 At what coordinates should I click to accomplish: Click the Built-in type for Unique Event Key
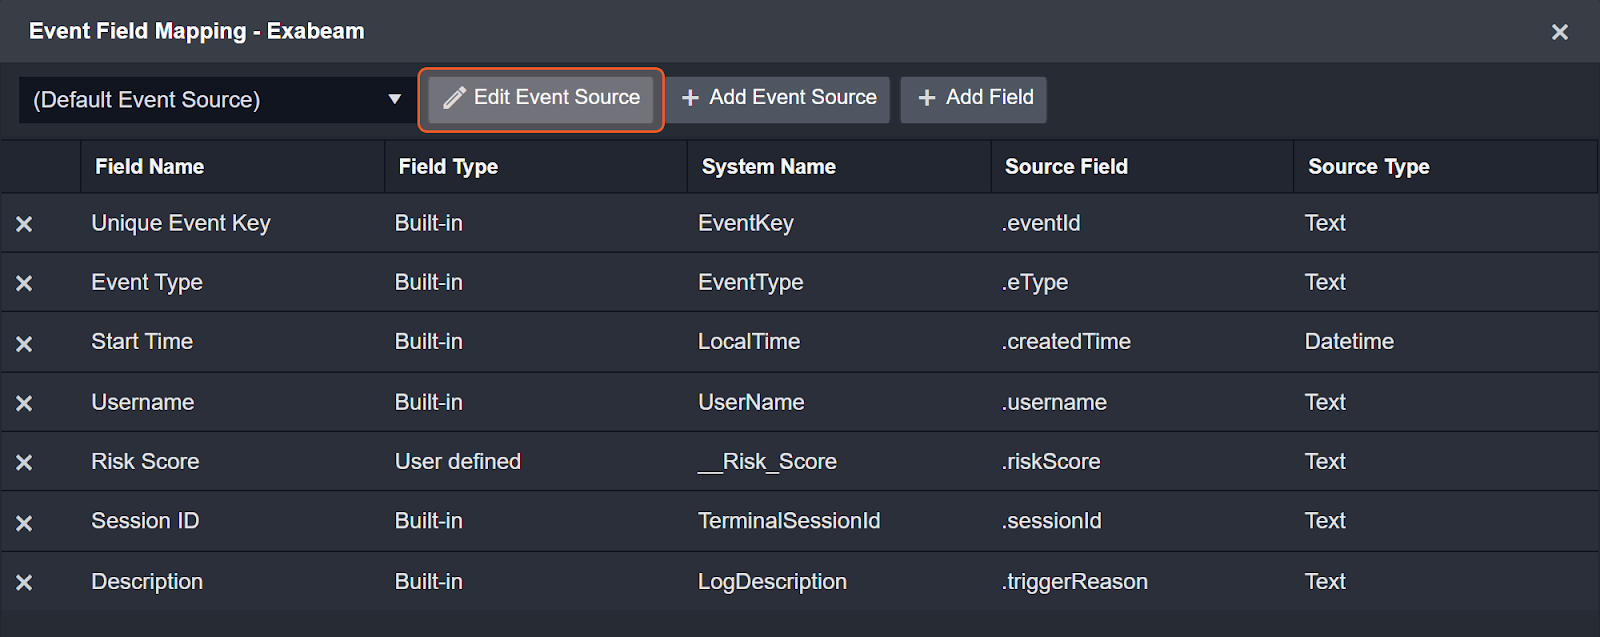[x=429, y=223]
